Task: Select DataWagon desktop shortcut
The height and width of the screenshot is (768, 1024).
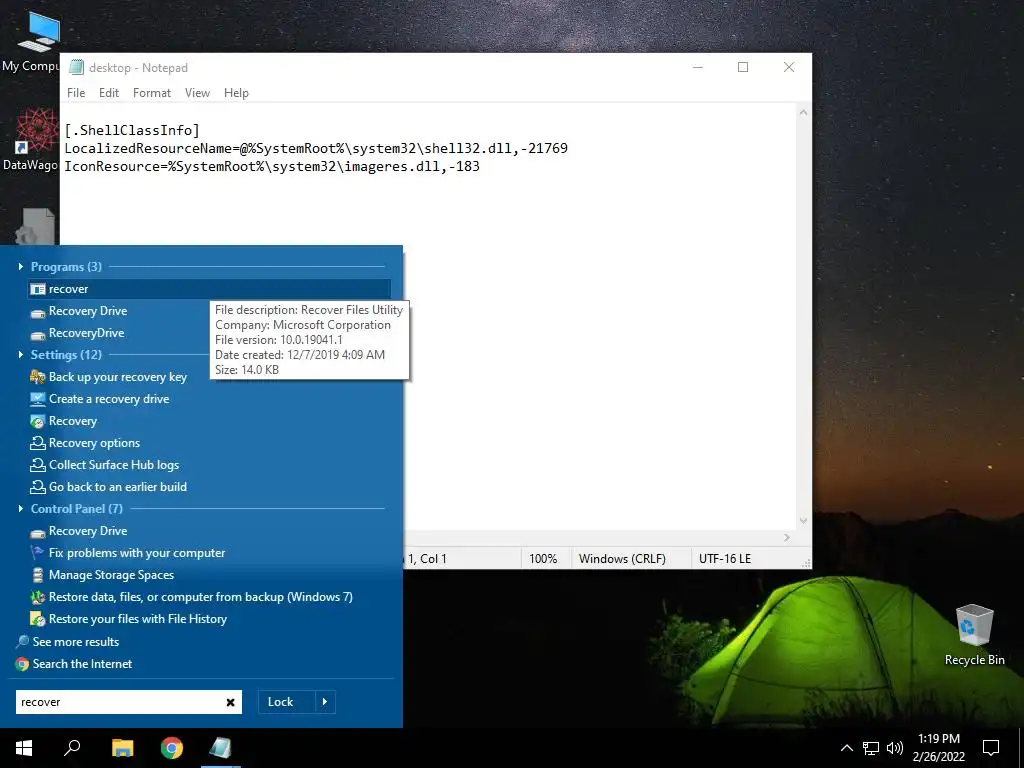Action: click(31, 140)
